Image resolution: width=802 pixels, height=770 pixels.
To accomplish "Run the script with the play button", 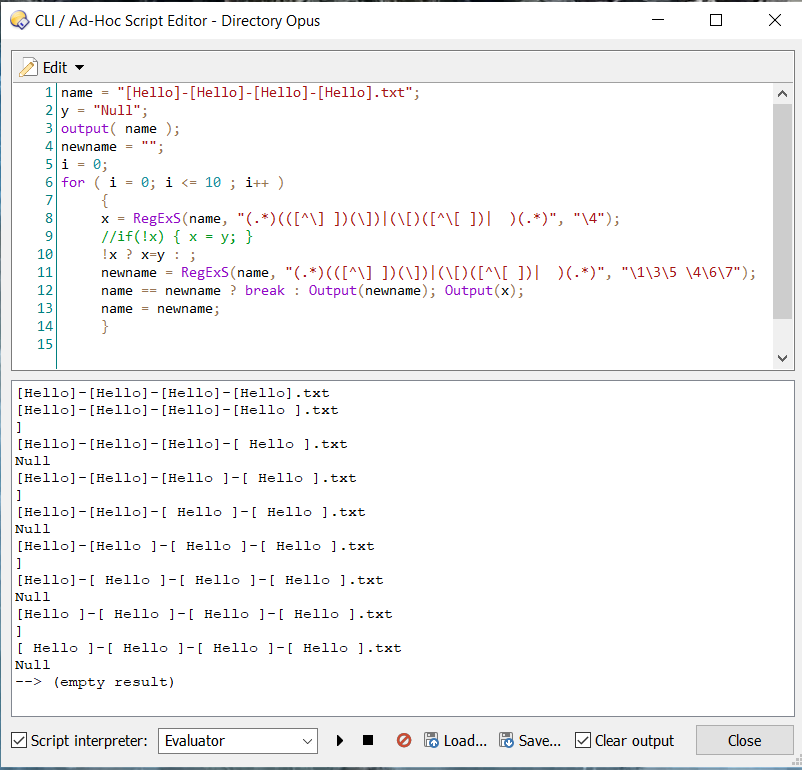I will 340,741.
